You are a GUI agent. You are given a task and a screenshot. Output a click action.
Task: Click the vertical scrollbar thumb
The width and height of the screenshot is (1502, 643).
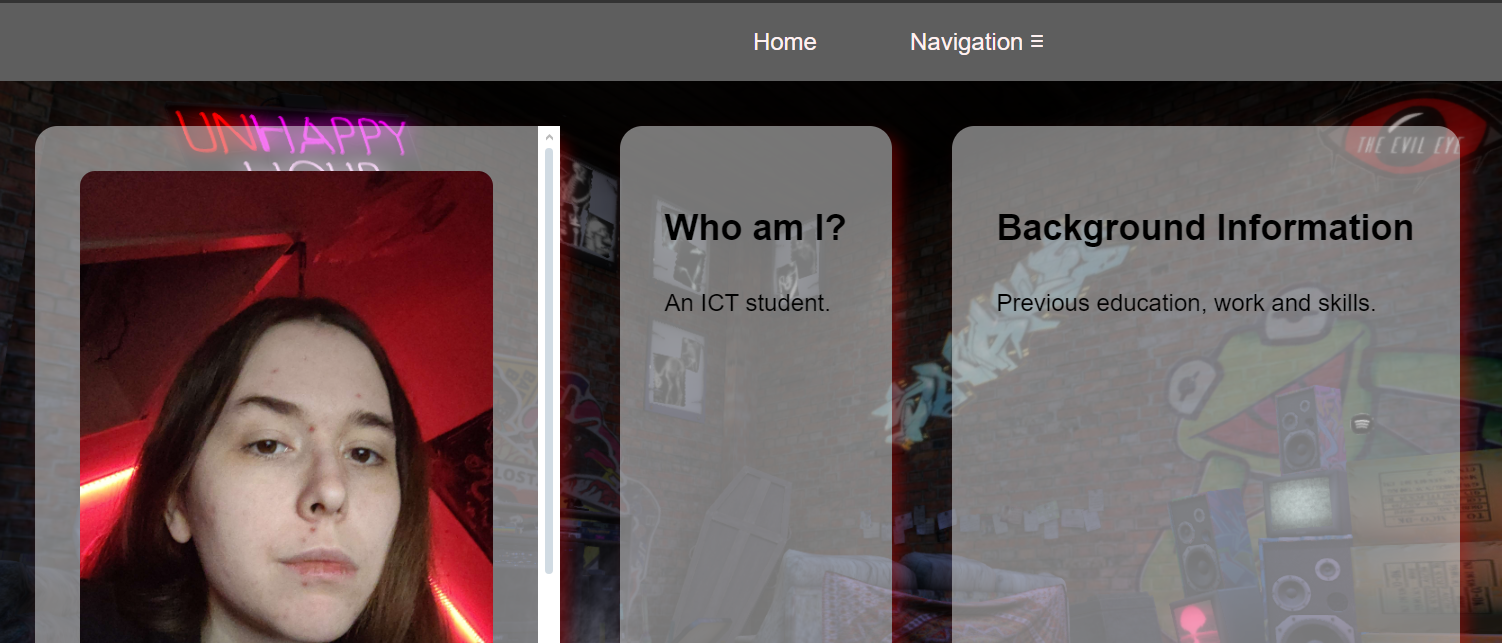[549, 360]
